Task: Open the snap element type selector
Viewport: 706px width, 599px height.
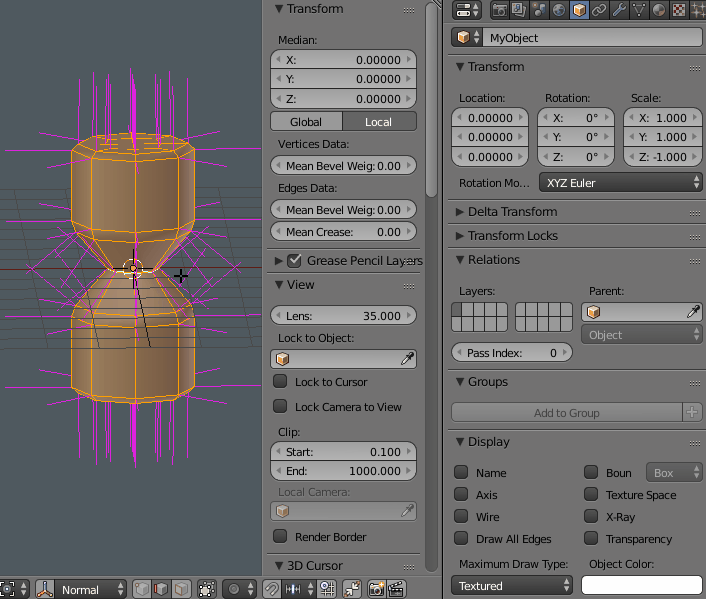Action: click(x=299, y=589)
